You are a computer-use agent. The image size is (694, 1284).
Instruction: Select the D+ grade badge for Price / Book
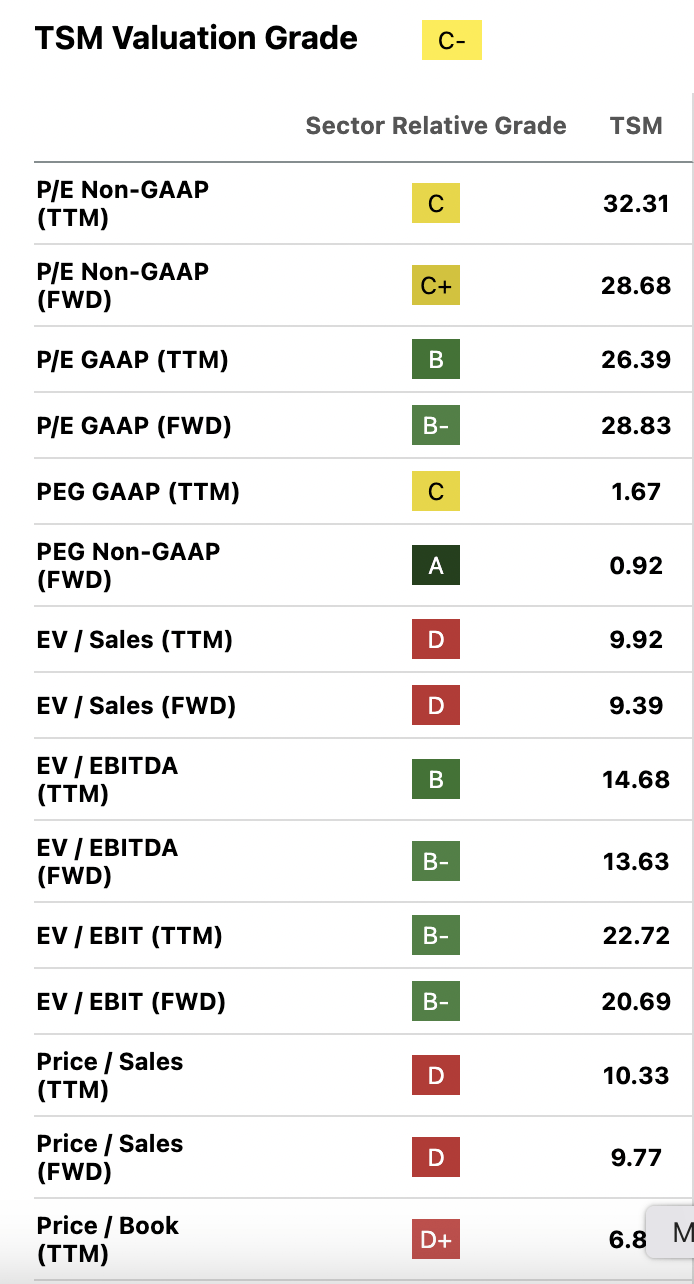435,1240
